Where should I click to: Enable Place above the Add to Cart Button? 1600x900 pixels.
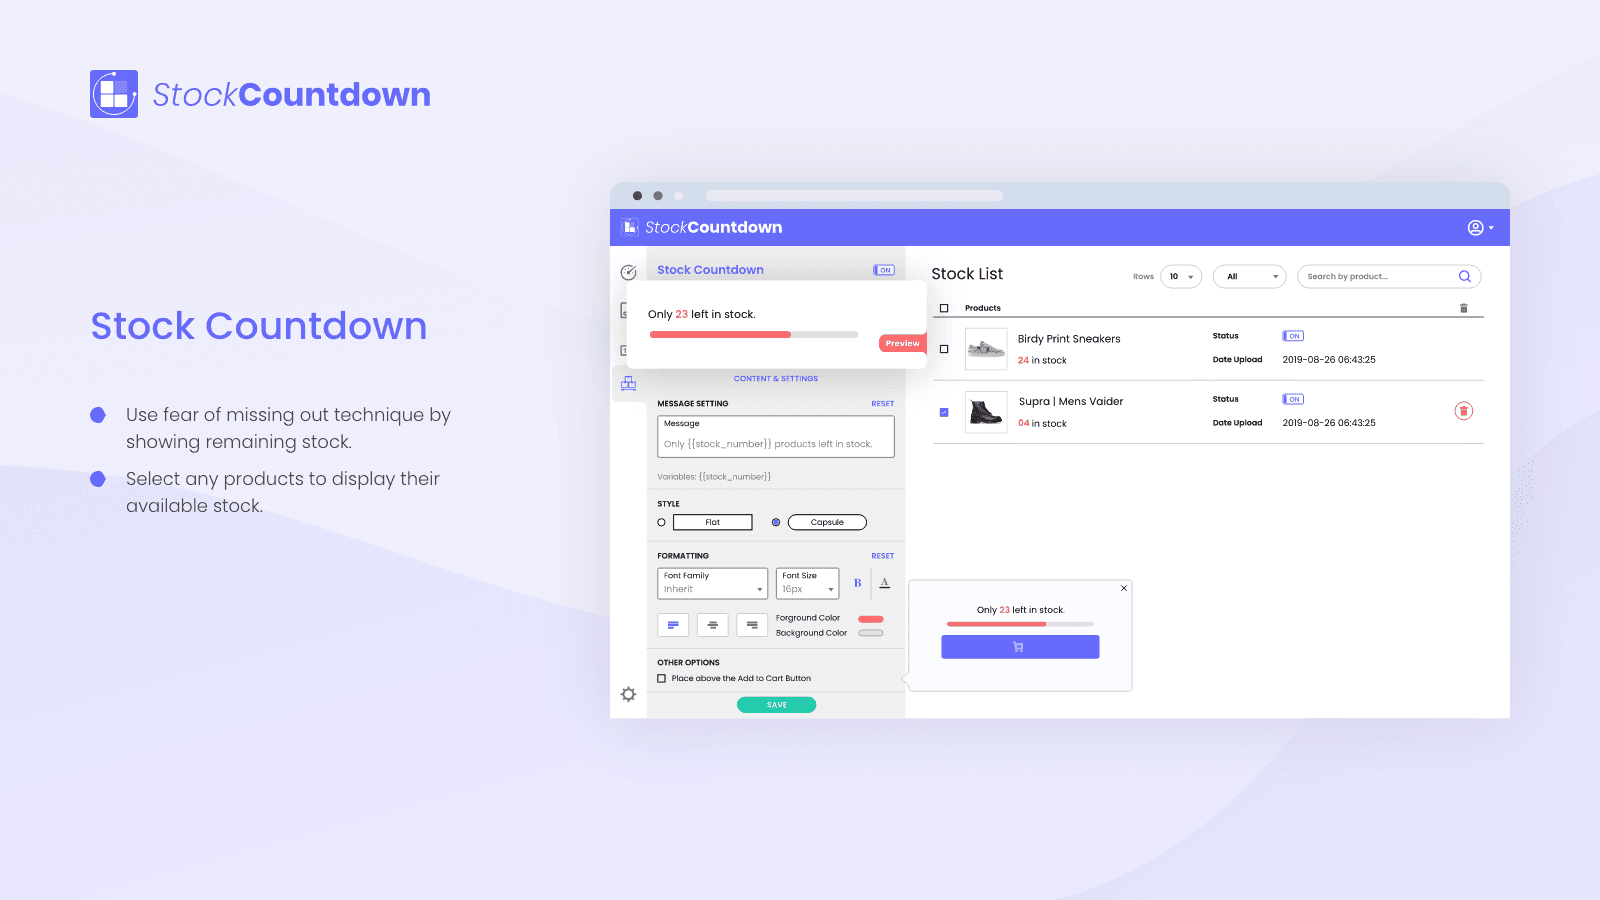tap(662, 679)
